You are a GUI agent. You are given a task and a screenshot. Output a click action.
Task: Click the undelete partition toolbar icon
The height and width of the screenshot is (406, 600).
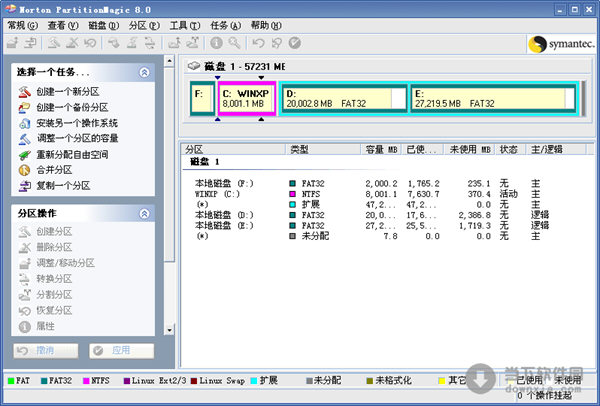[90, 43]
